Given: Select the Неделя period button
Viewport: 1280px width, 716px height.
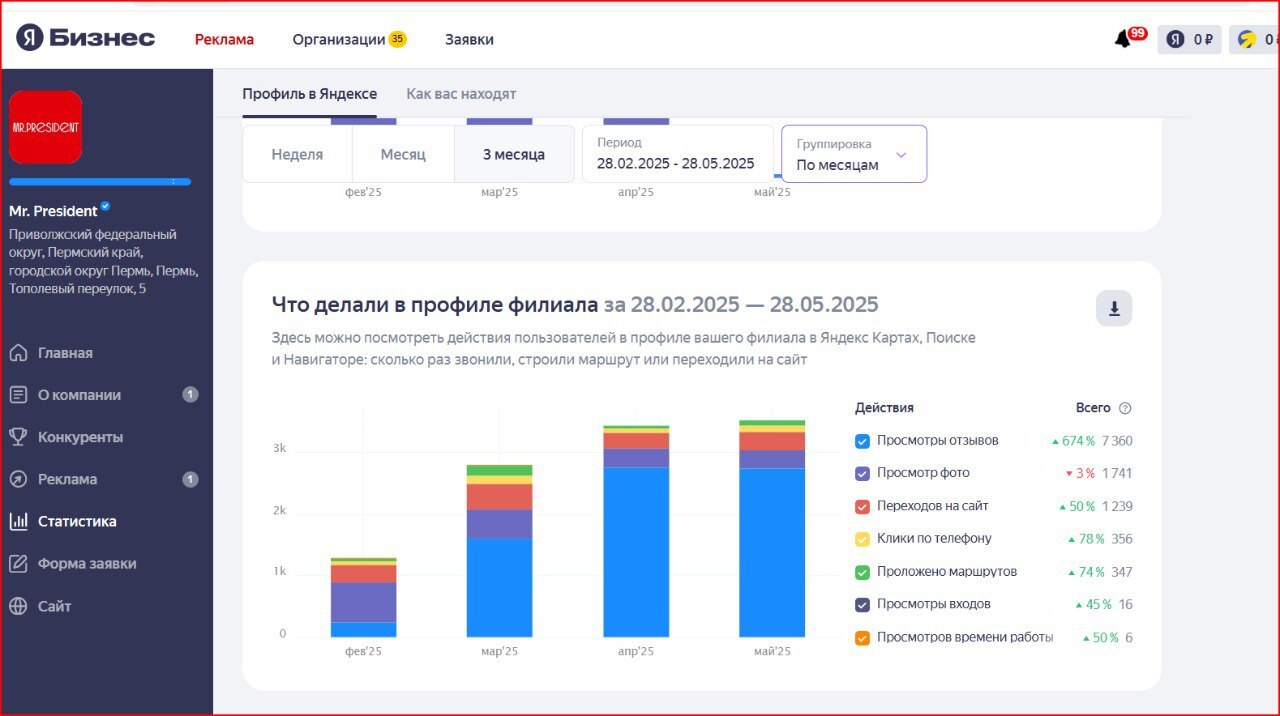Looking at the screenshot, I should [x=297, y=154].
